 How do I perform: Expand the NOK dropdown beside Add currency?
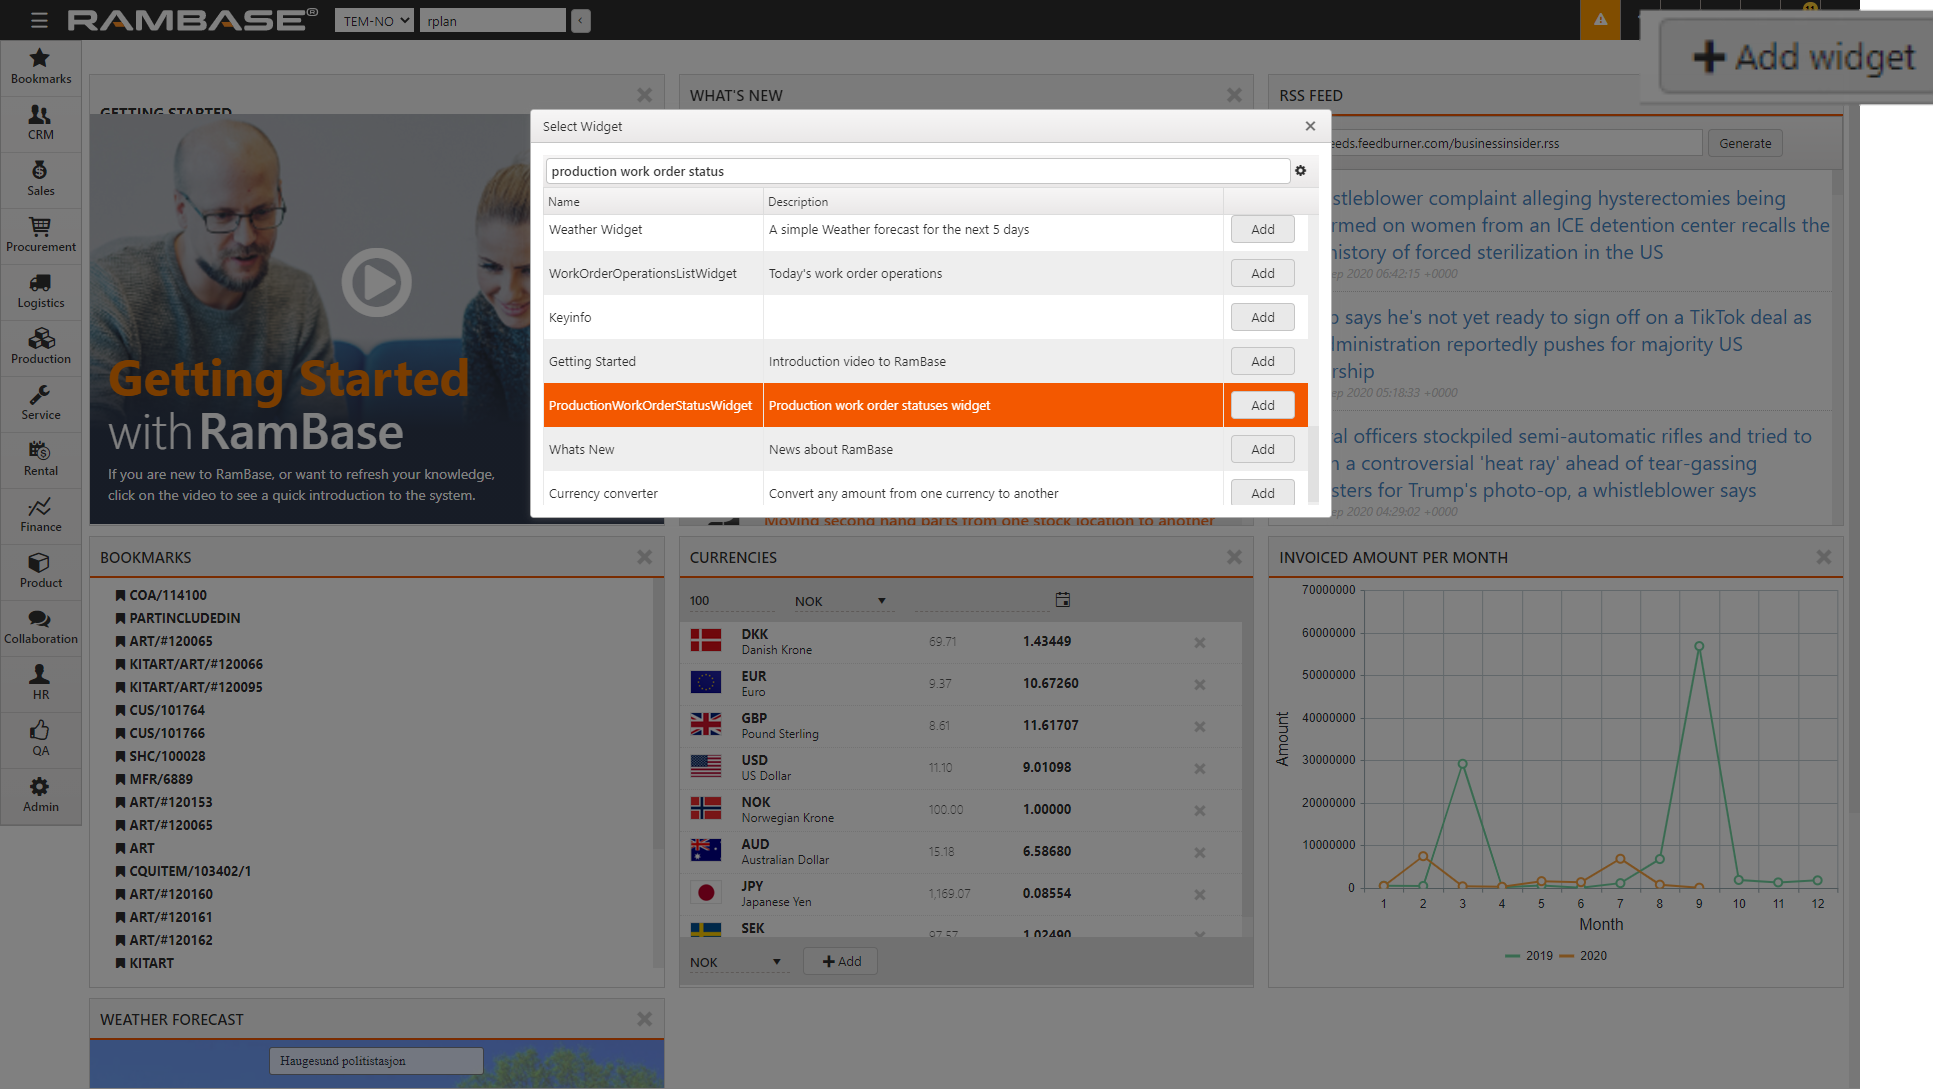(x=735, y=962)
